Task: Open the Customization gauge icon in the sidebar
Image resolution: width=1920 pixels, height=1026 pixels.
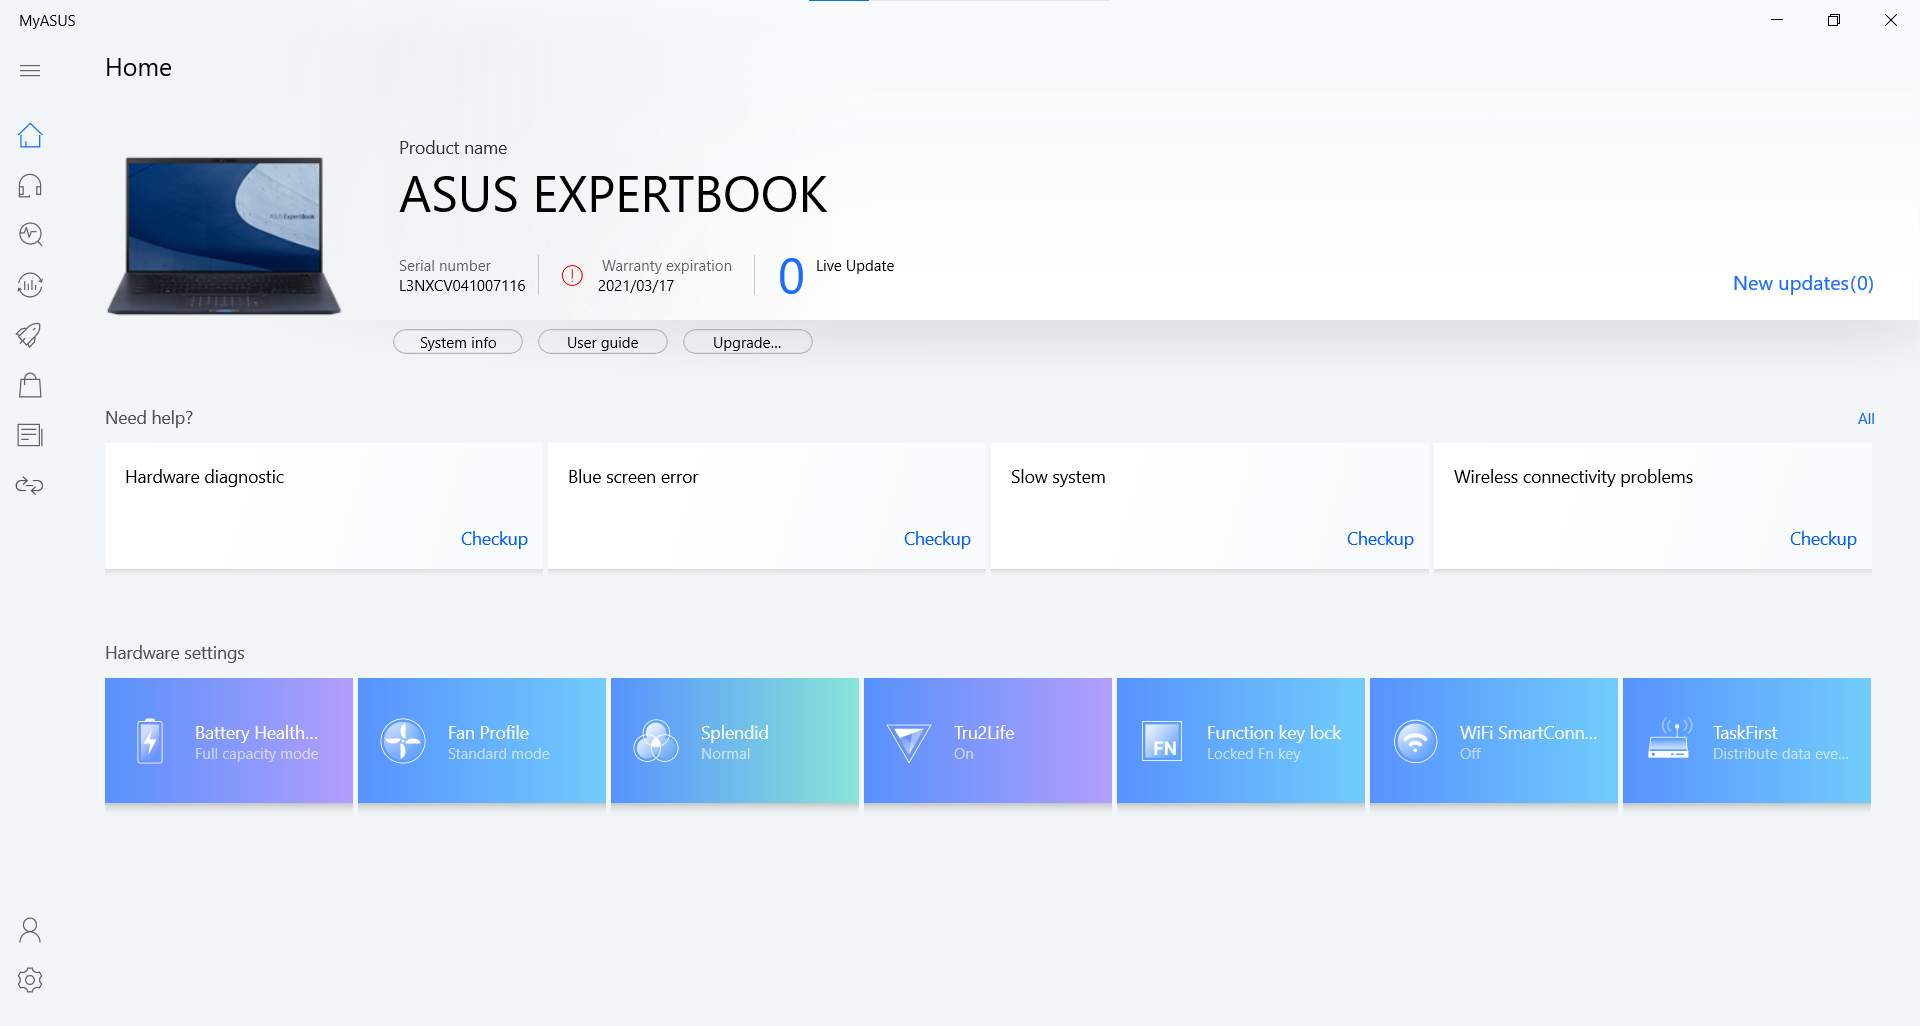Action: click(x=30, y=285)
